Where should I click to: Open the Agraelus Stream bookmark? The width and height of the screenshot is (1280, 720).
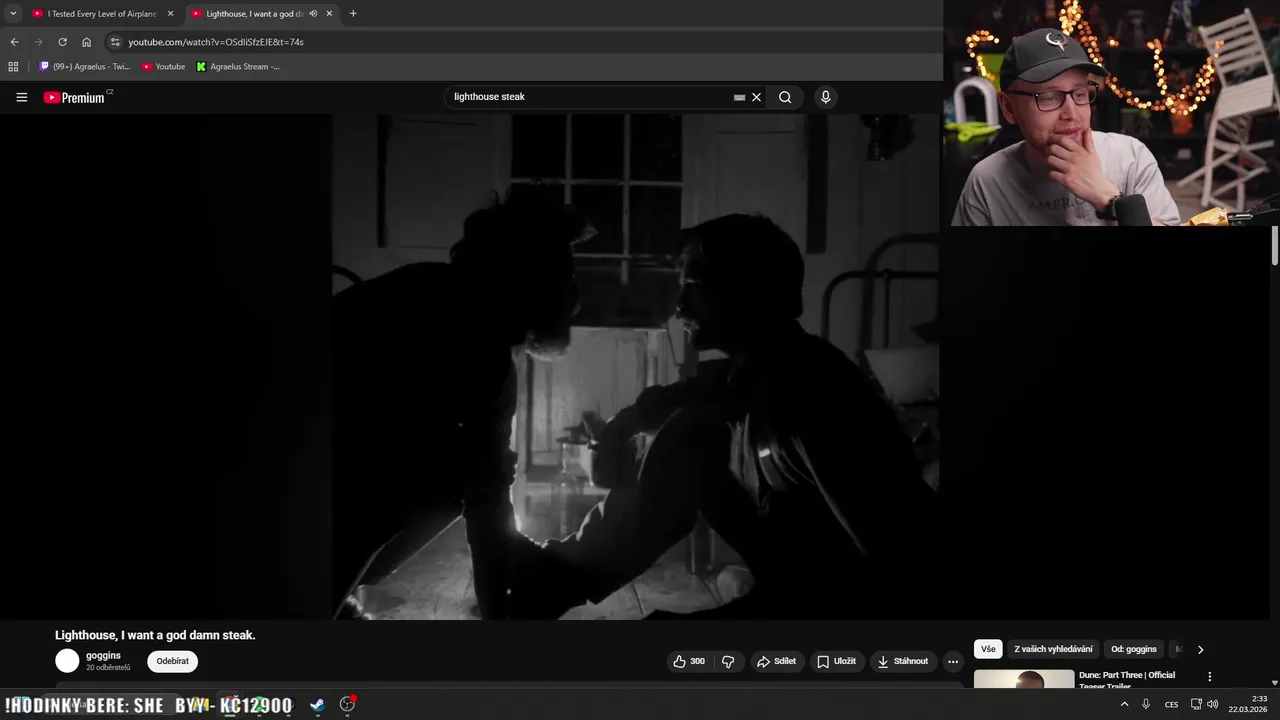click(x=238, y=67)
